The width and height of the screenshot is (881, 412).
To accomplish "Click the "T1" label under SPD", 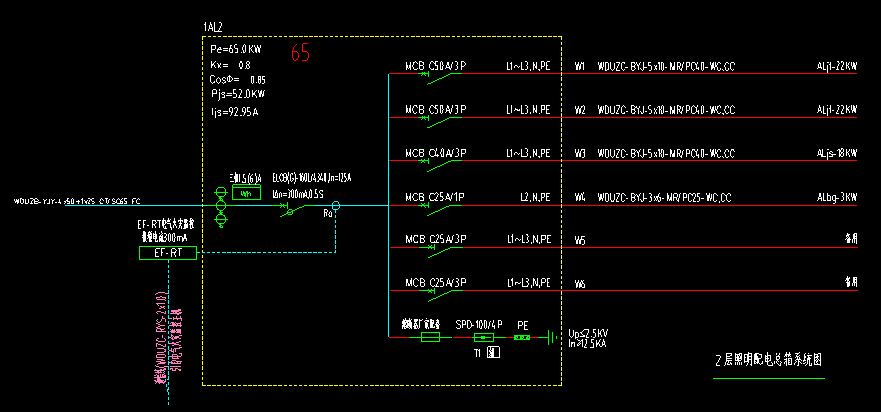I will click(x=479, y=353).
